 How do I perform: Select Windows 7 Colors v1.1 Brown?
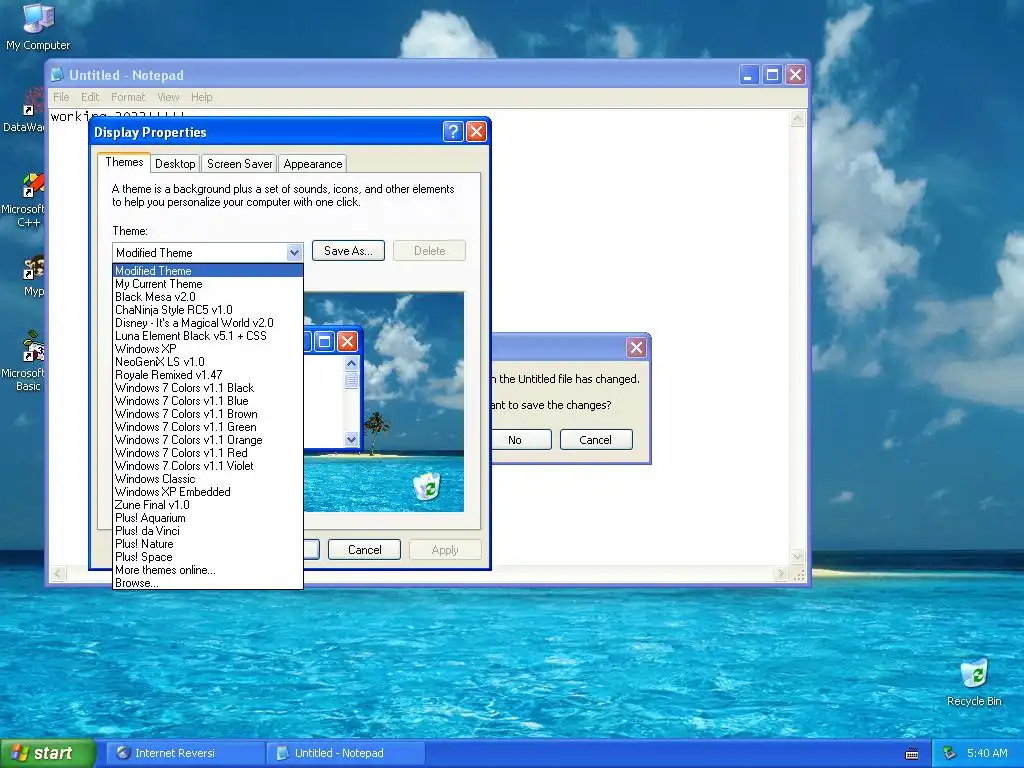tap(208, 414)
